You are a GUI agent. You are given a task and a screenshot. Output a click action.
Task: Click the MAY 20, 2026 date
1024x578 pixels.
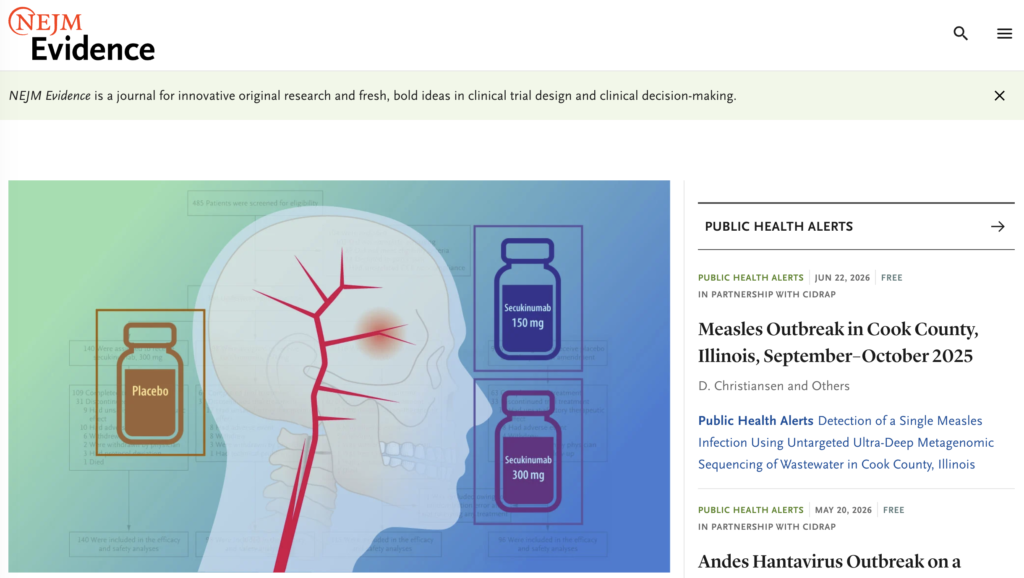point(843,510)
